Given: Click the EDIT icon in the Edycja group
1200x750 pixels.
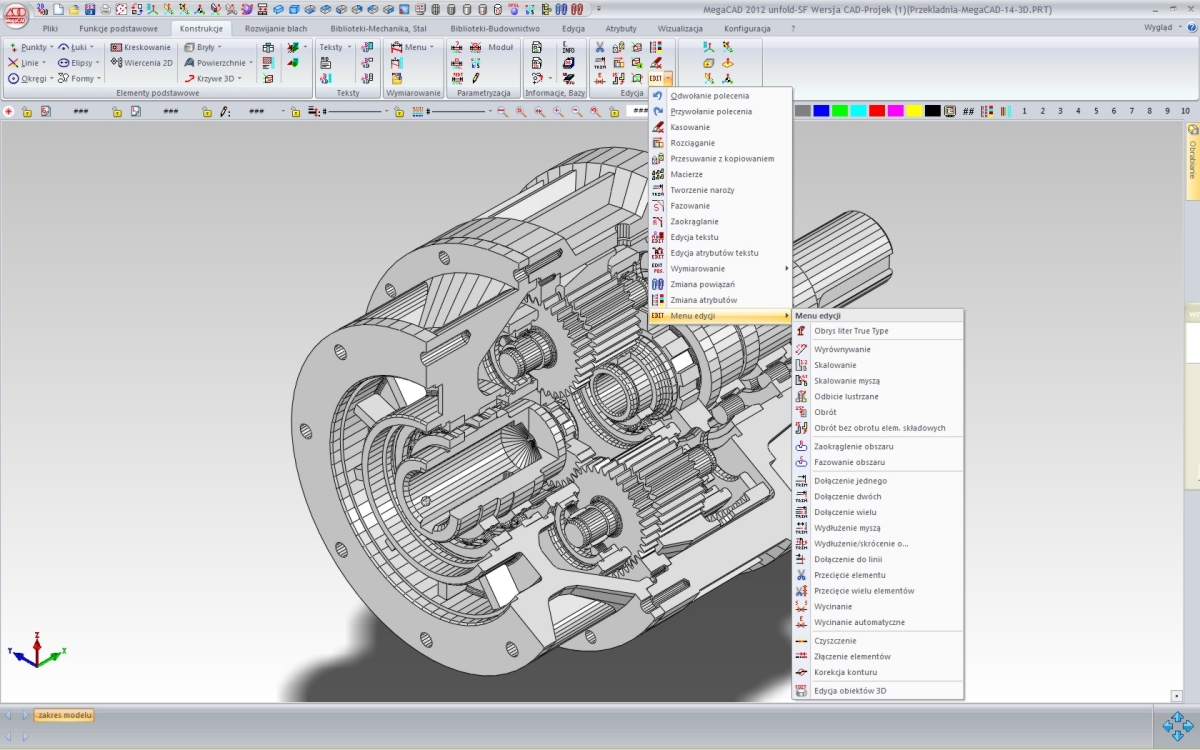Looking at the screenshot, I should (x=658, y=77).
